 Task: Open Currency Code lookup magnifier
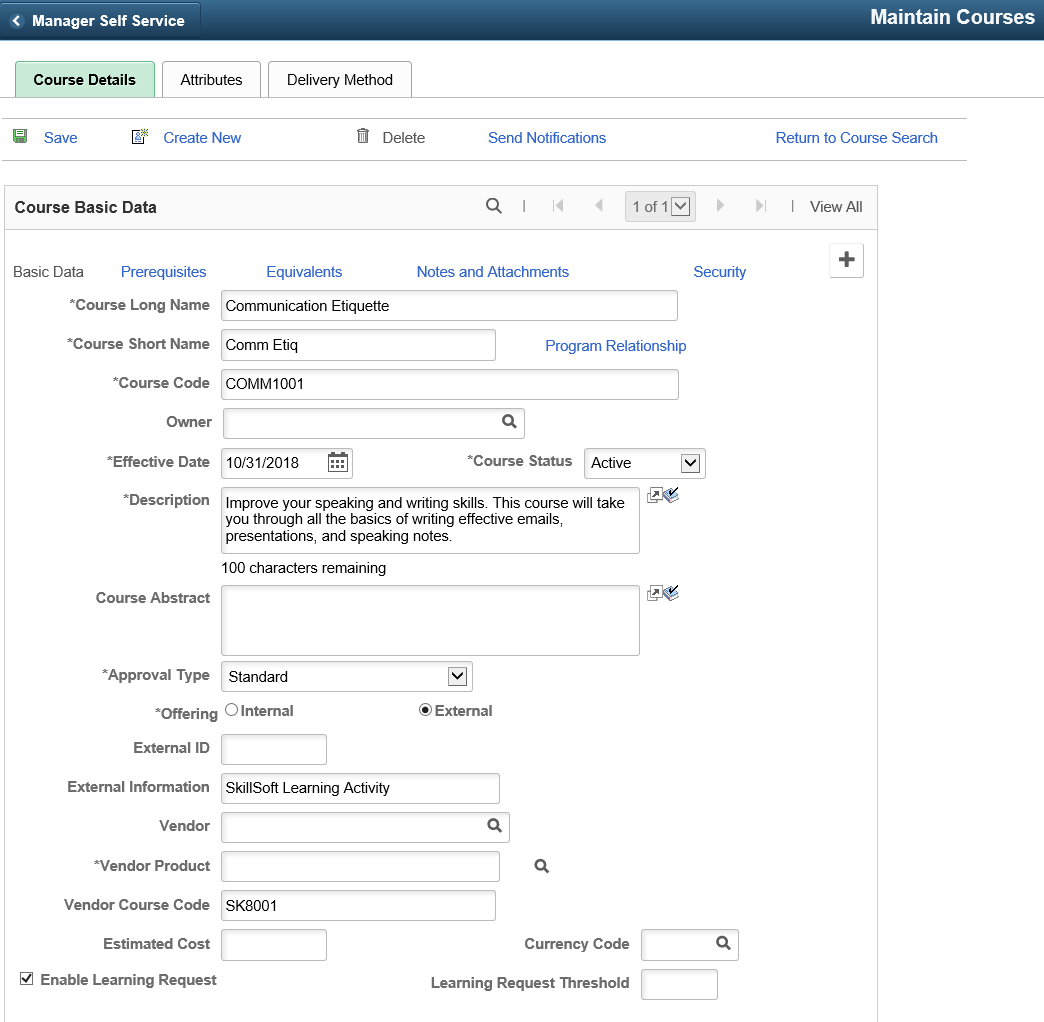tap(724, 943)
